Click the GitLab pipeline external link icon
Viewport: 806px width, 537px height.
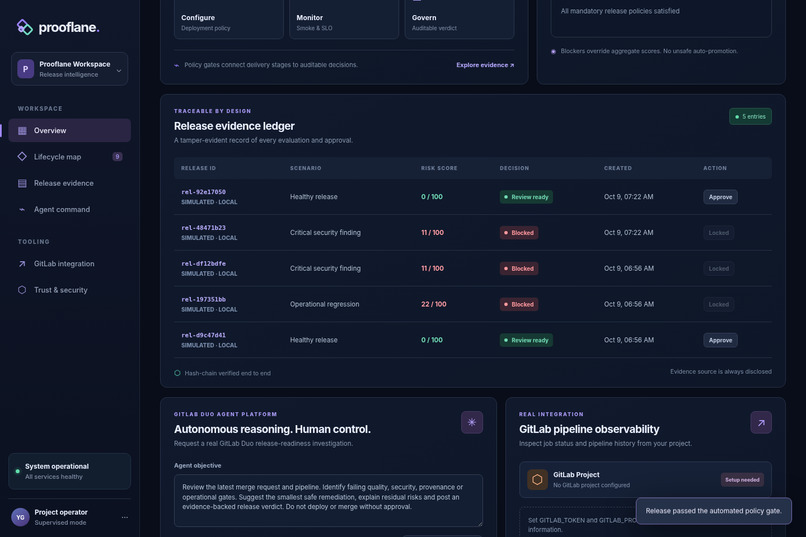pos(761,422)
